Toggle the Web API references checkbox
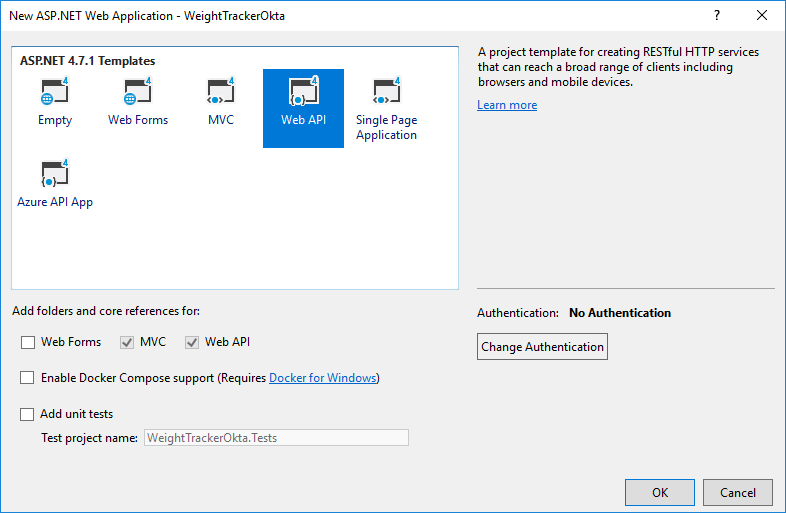This screenshot has width=786, height=513. pyautogui.click(x=192, y=343)
